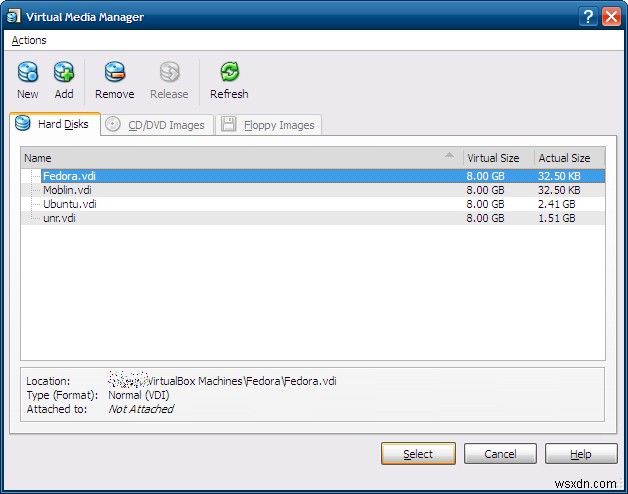Select the Fedora.vdi row
Image resolution: width=628 pixels, height=494 pixels.
pos(313,176)
